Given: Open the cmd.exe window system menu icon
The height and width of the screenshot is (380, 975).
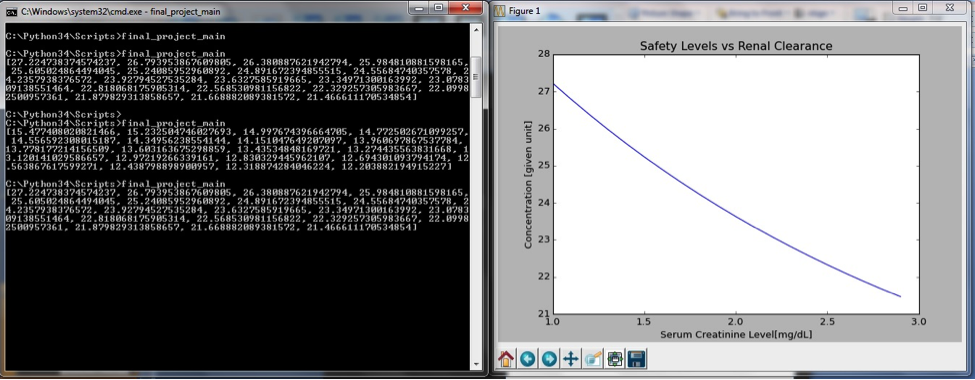Looking at the screenshot, I should click(x=12, y=11).
